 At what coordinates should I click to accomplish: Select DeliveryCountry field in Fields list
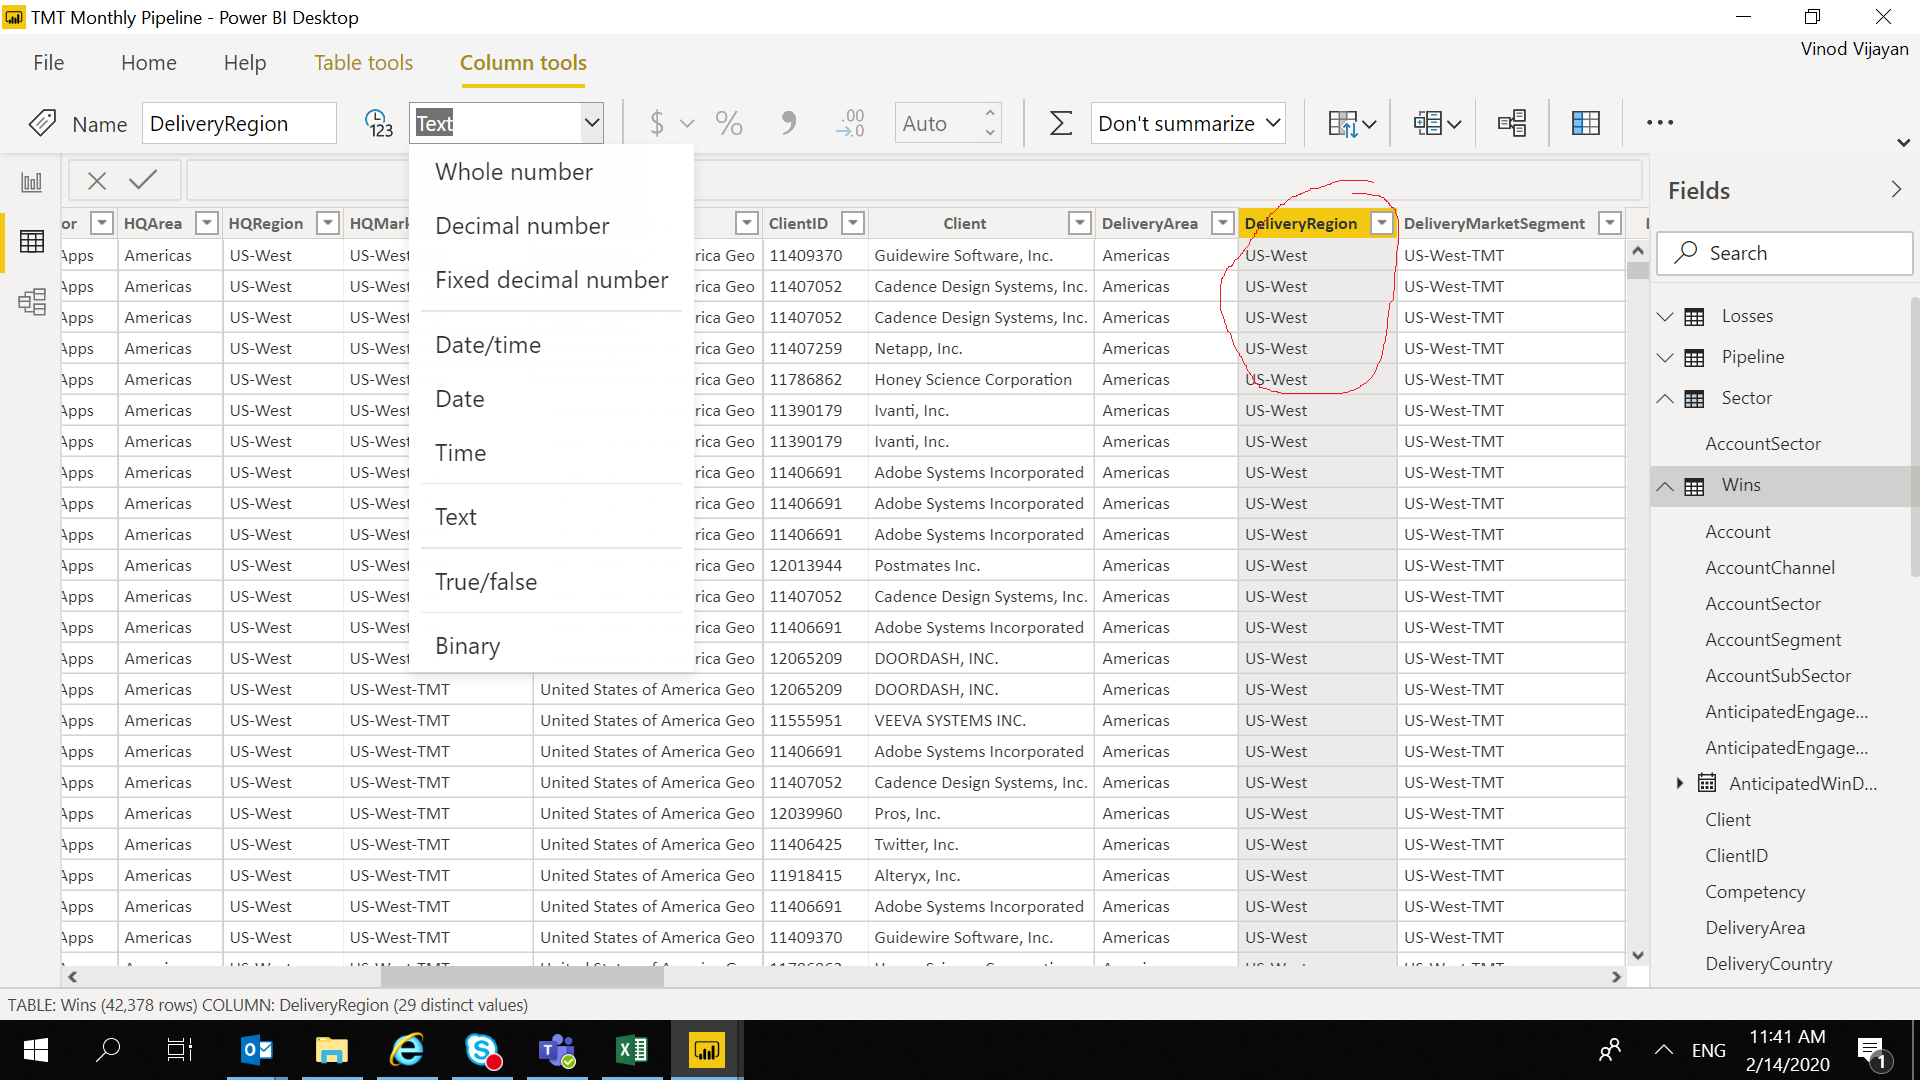(x=1768, y=964)
